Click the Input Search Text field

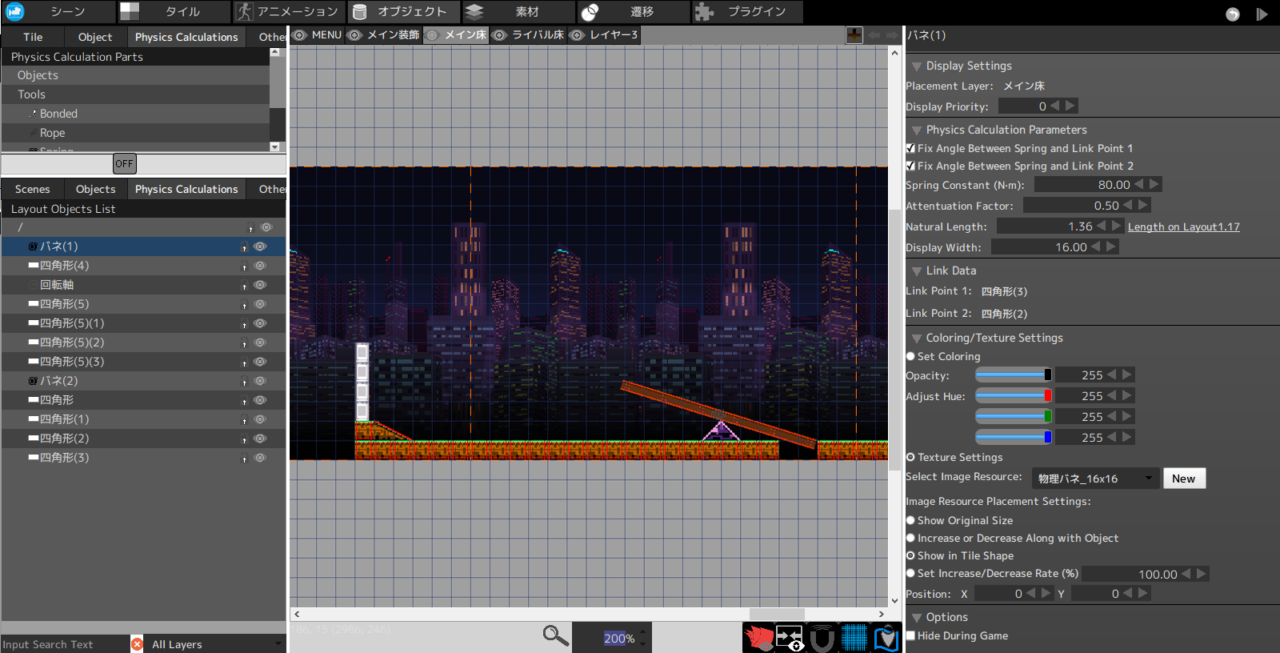coord(60,644)
